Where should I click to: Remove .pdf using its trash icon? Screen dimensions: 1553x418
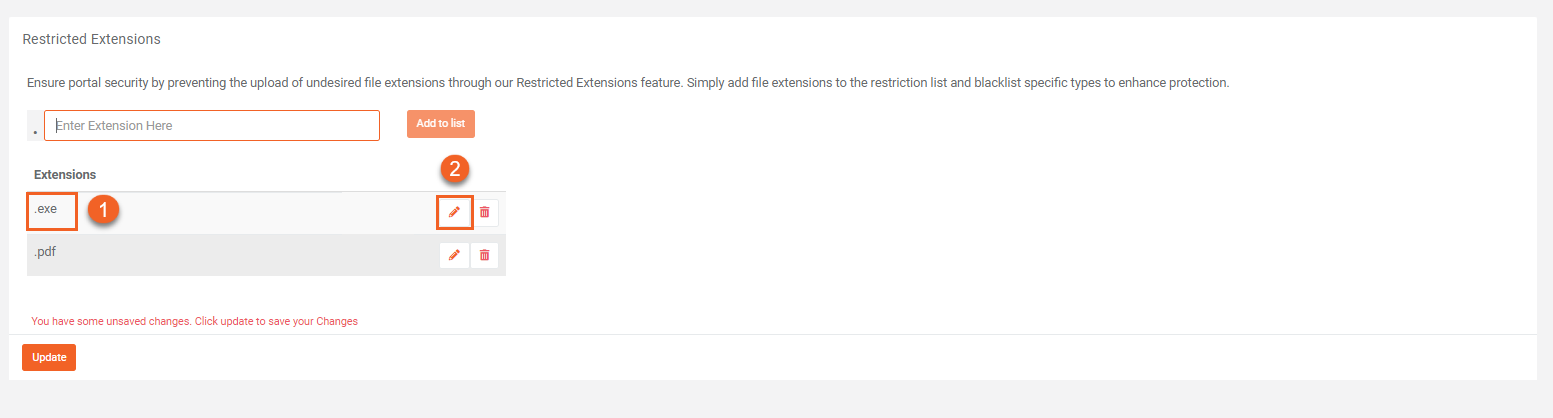tap(485, 255)
